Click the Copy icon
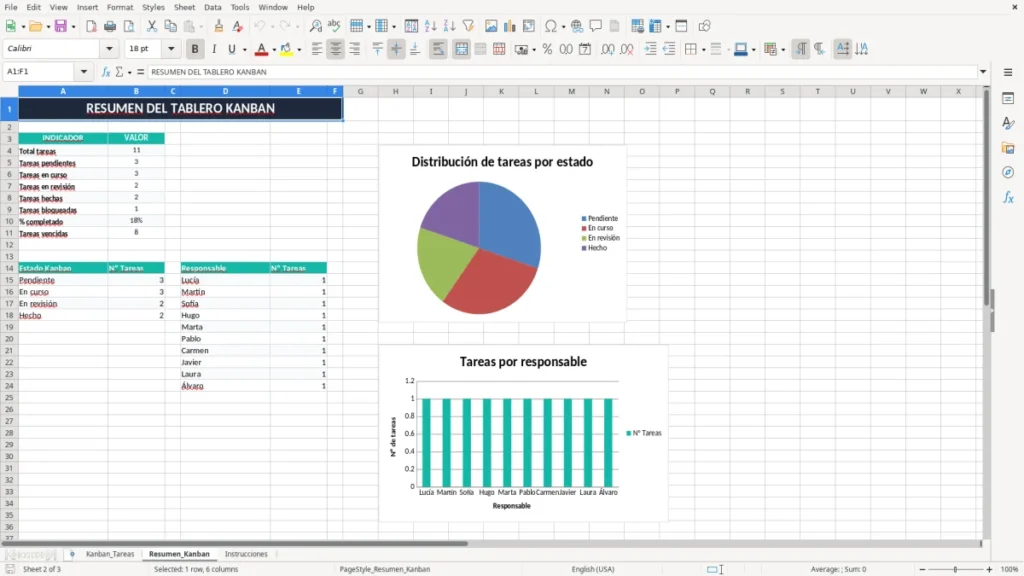 pyautogui.click(x=170, y=26)
